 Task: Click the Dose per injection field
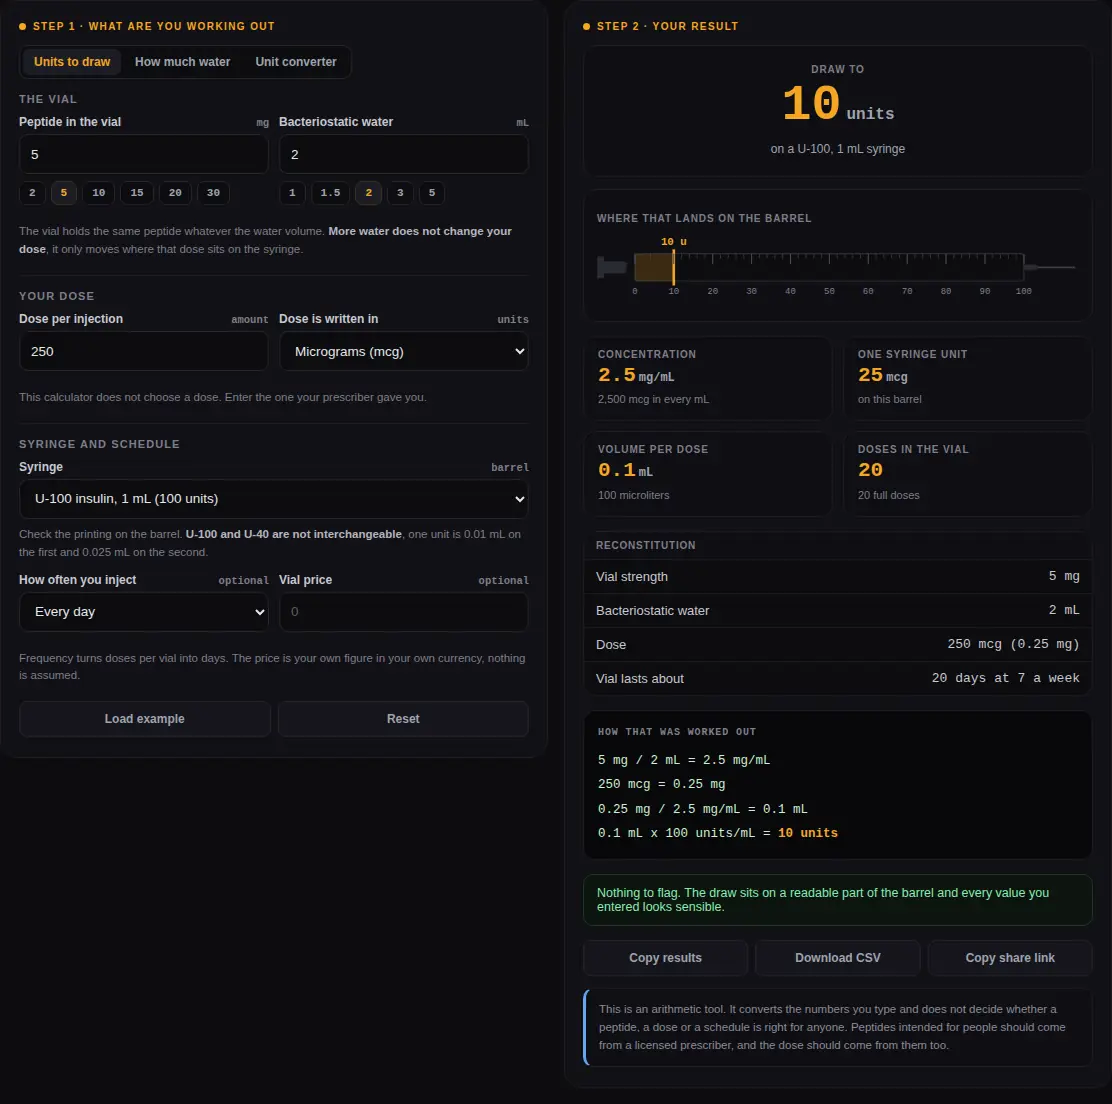pos(144,352)
